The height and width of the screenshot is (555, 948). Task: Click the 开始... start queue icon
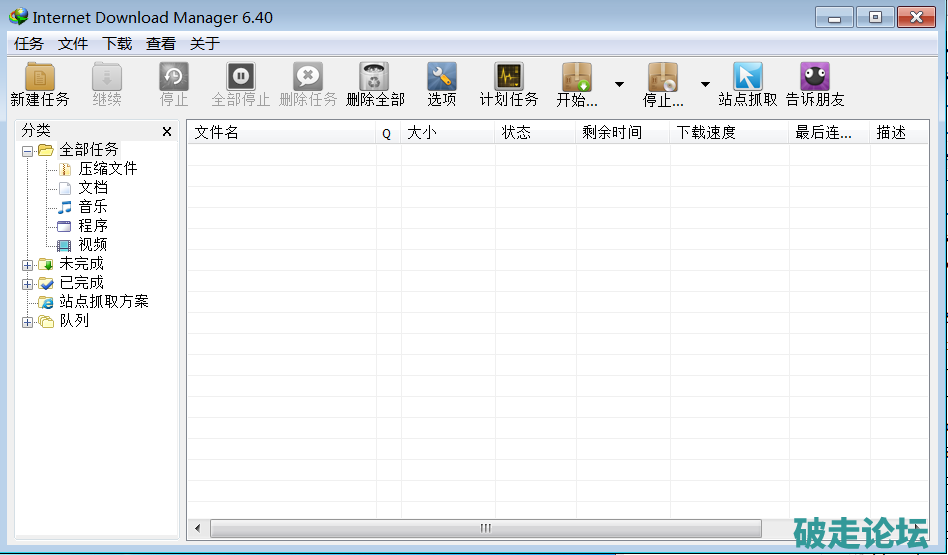[577, 77]
